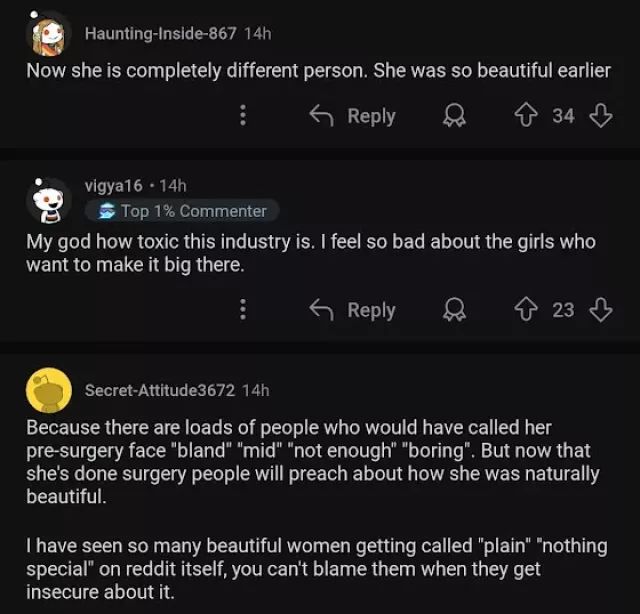640x614 pixels.
Task: Give an award to Haunting-Inside-867's comment
Action: click(x=454, y=116)
